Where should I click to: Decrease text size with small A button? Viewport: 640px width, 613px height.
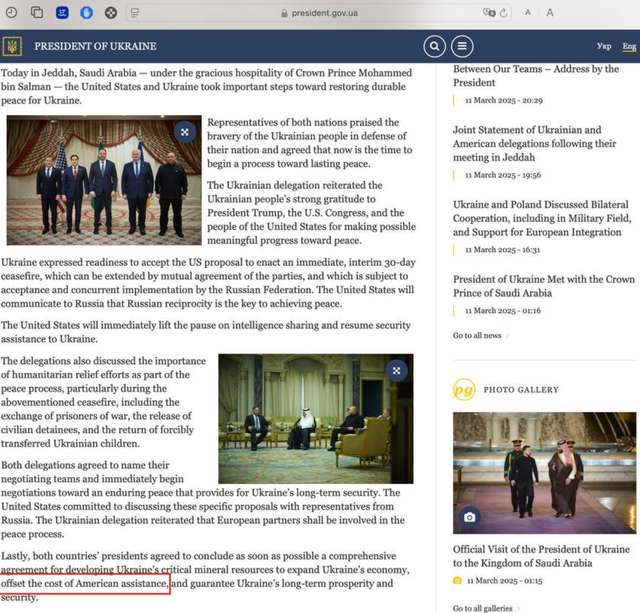(527, 13)
